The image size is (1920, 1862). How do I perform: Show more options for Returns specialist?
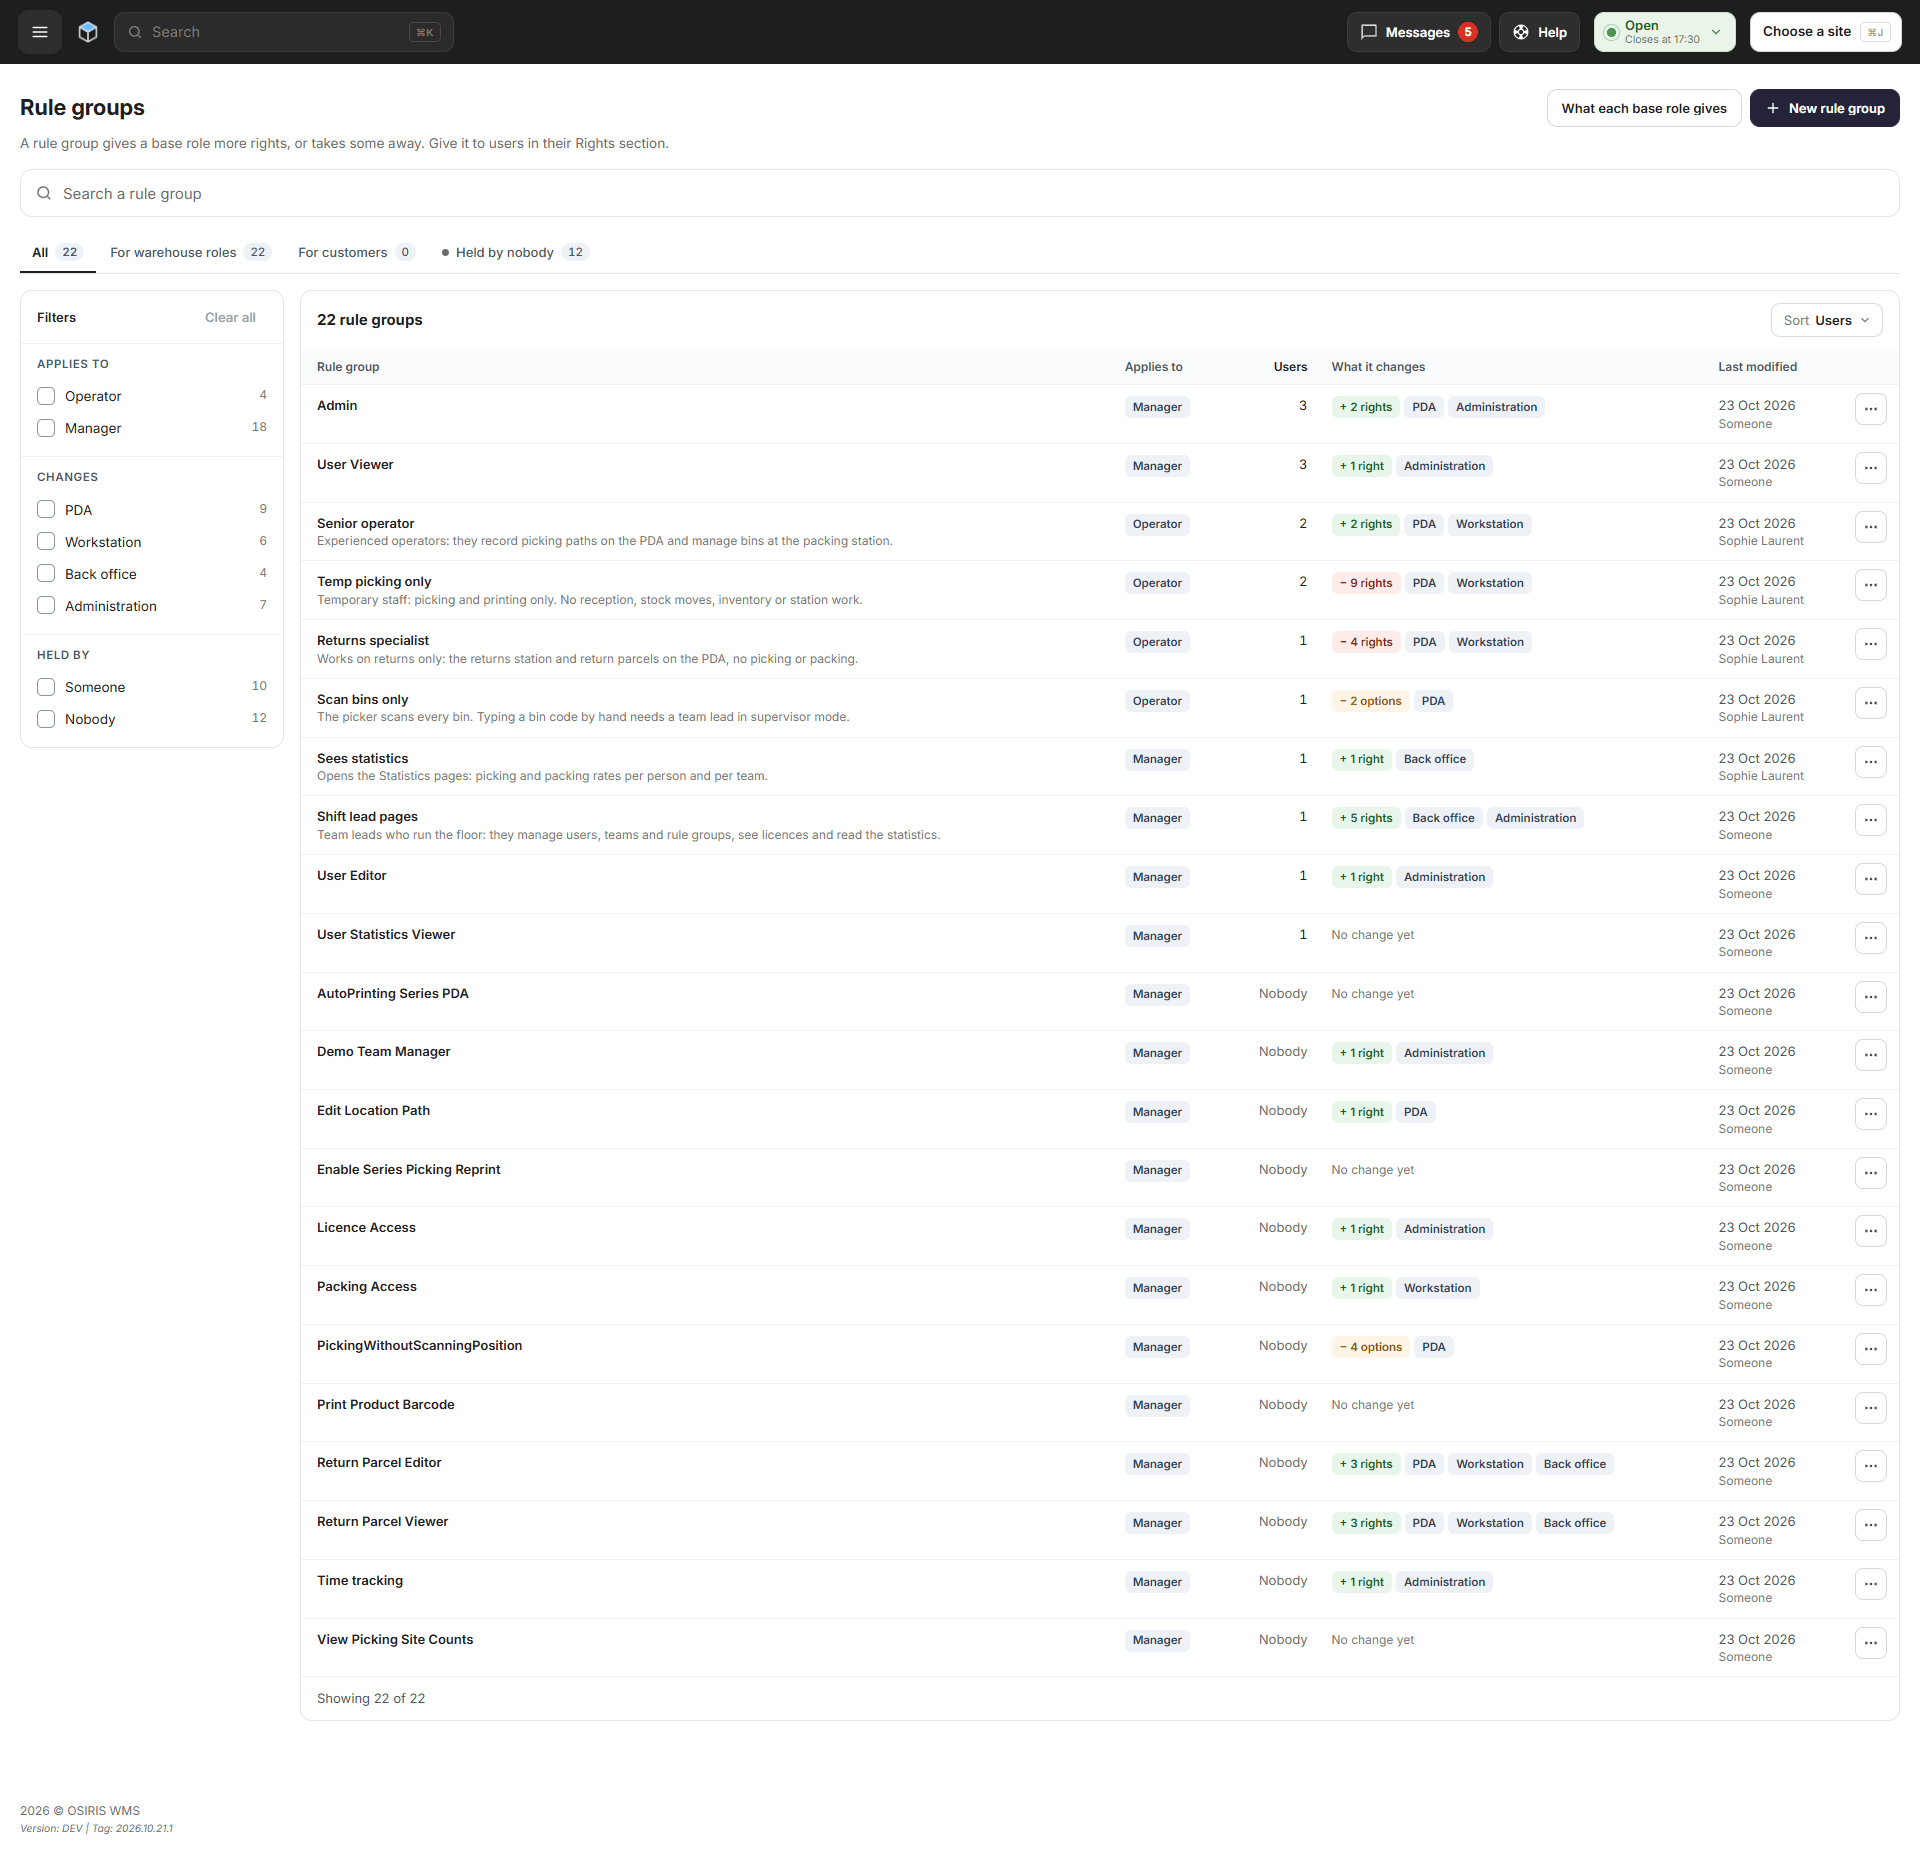pos(1870,644)
